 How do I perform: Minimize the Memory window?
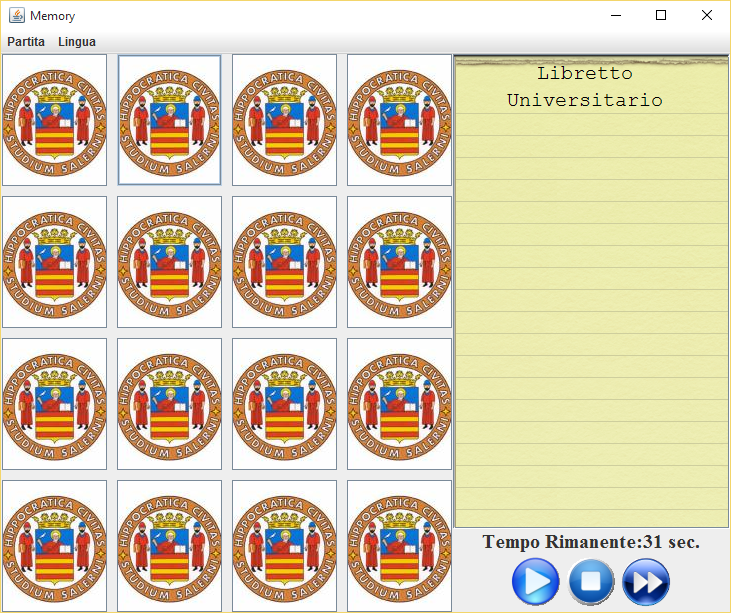coord(616,15)
